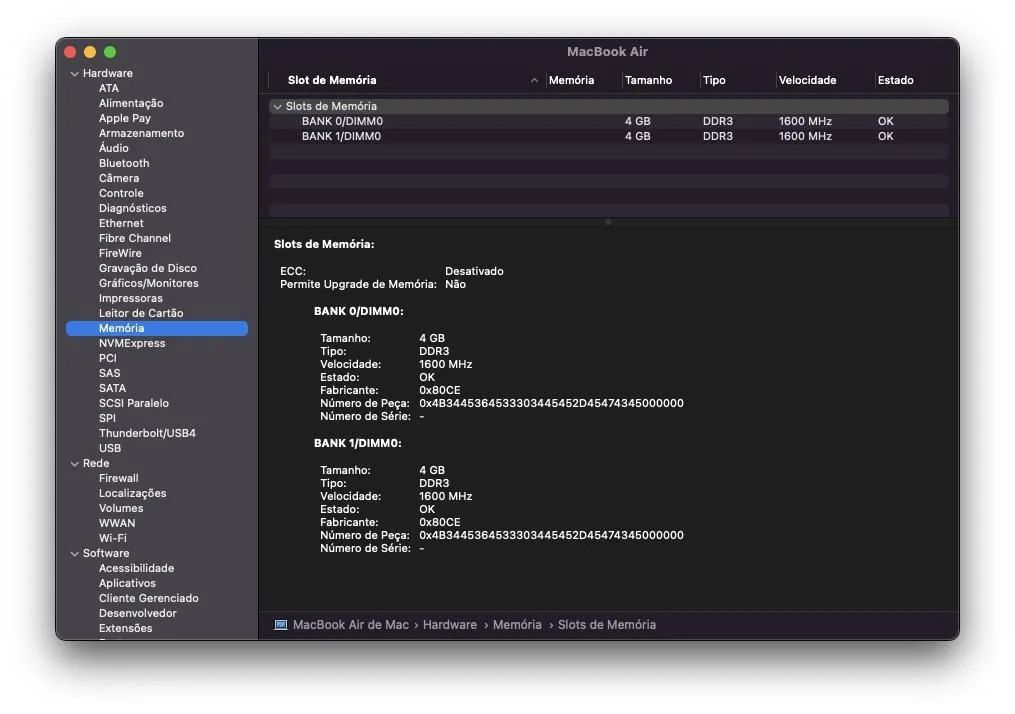The width and height of the screenshot is (1015, 714).
Task: Click the first Número de Peça value
Action: [551, 403]
